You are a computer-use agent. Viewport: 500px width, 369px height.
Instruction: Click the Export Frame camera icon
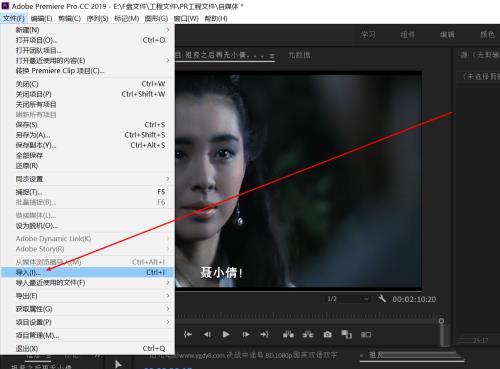point(328,334)
